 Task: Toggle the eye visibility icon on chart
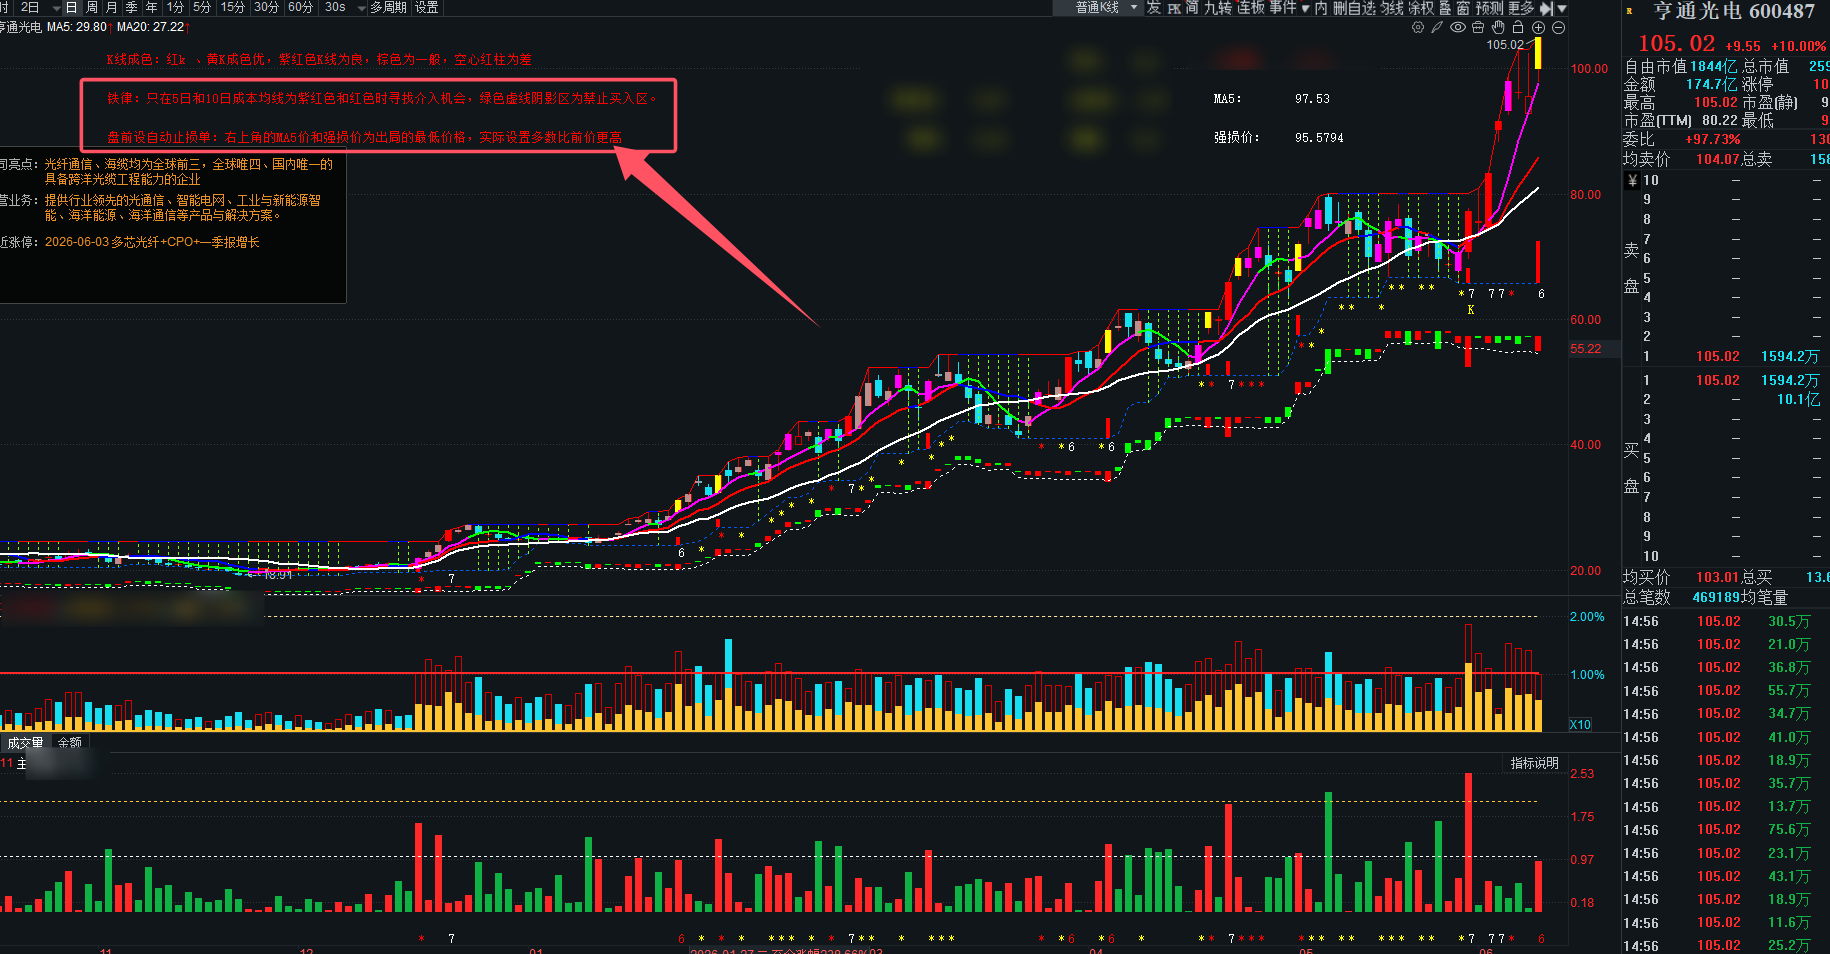1458,28
